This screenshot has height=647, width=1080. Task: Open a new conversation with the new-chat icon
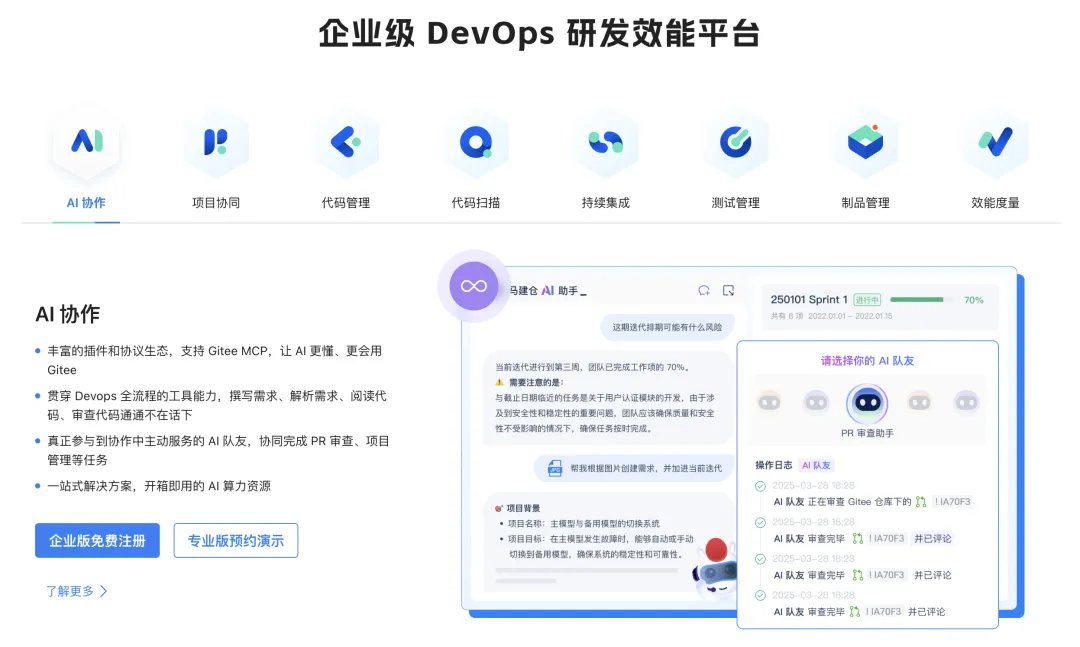[x=730, y=289]
